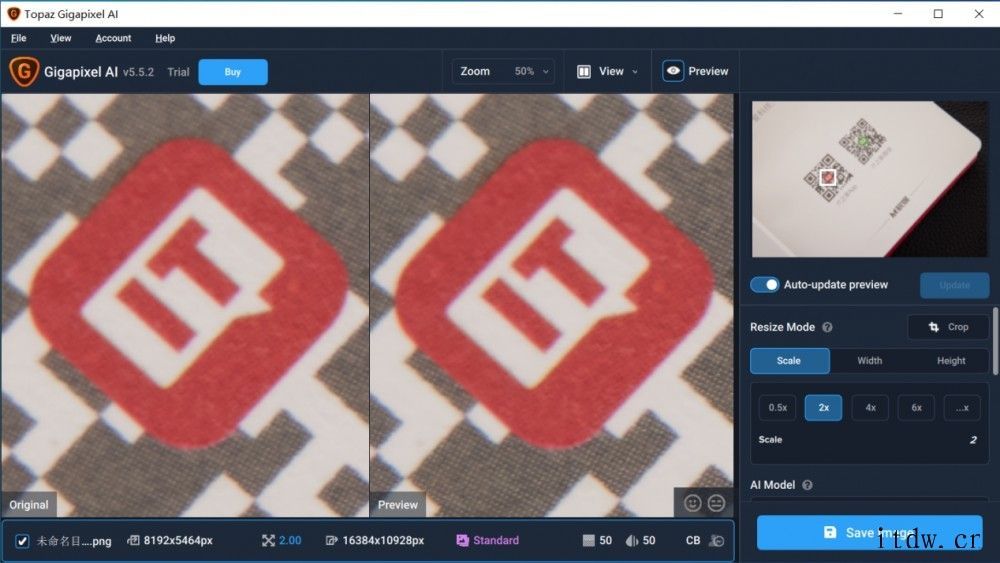Click the eye Preview icon
This screenshot has height=563, width=1000.
(673, 71)
